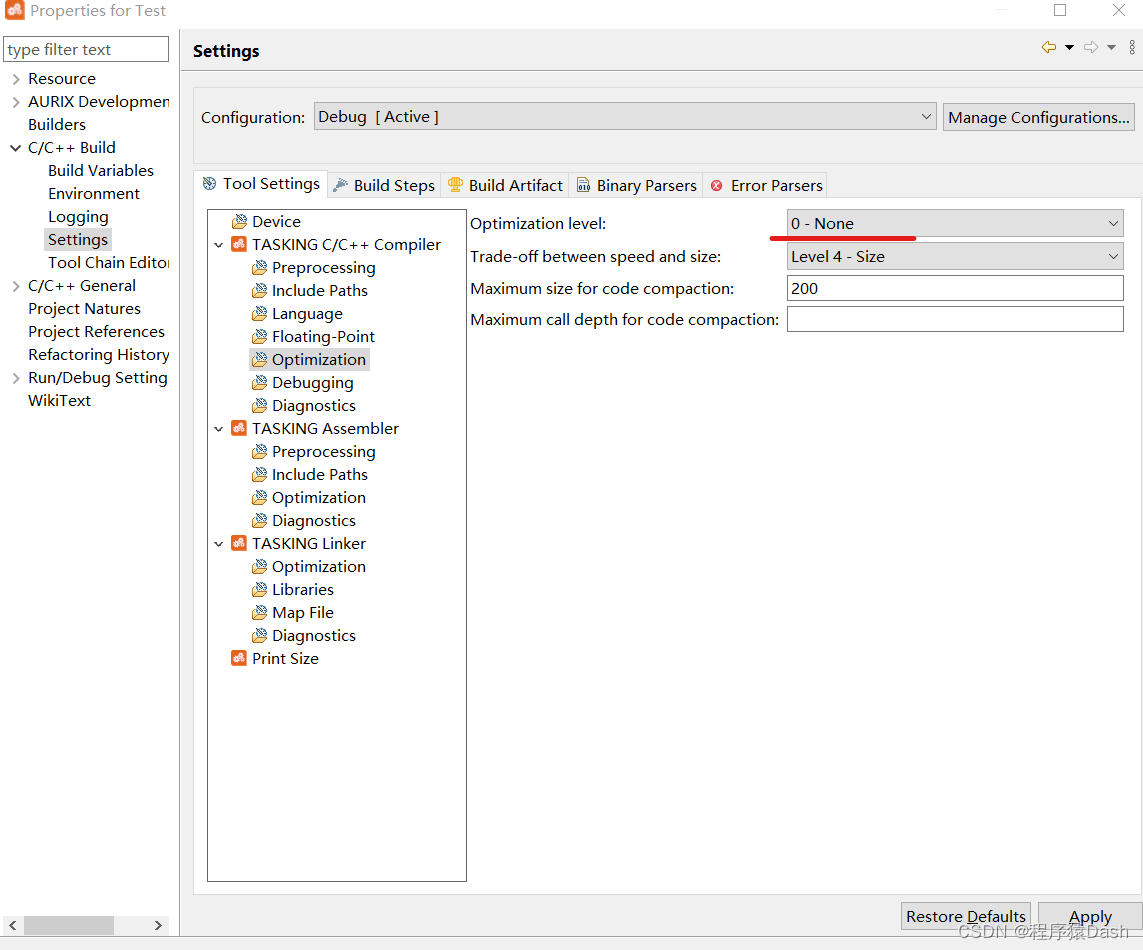Click the Apply button
The width and height of the screenshot is (1143, 950).
click(1090, 916)
